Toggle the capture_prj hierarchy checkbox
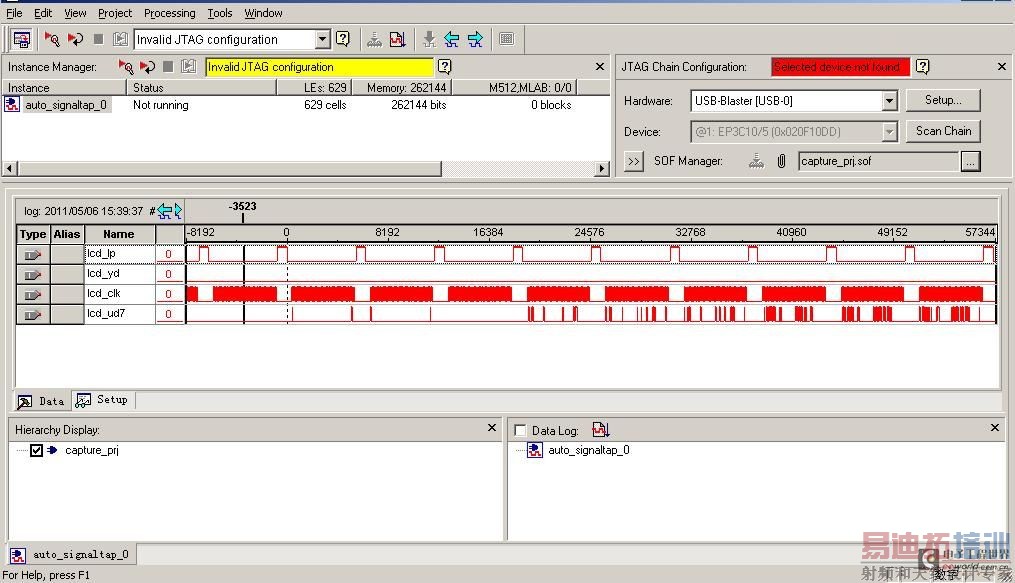The width and height of the screenshot is (1015, 583). (x=36, y=450)
